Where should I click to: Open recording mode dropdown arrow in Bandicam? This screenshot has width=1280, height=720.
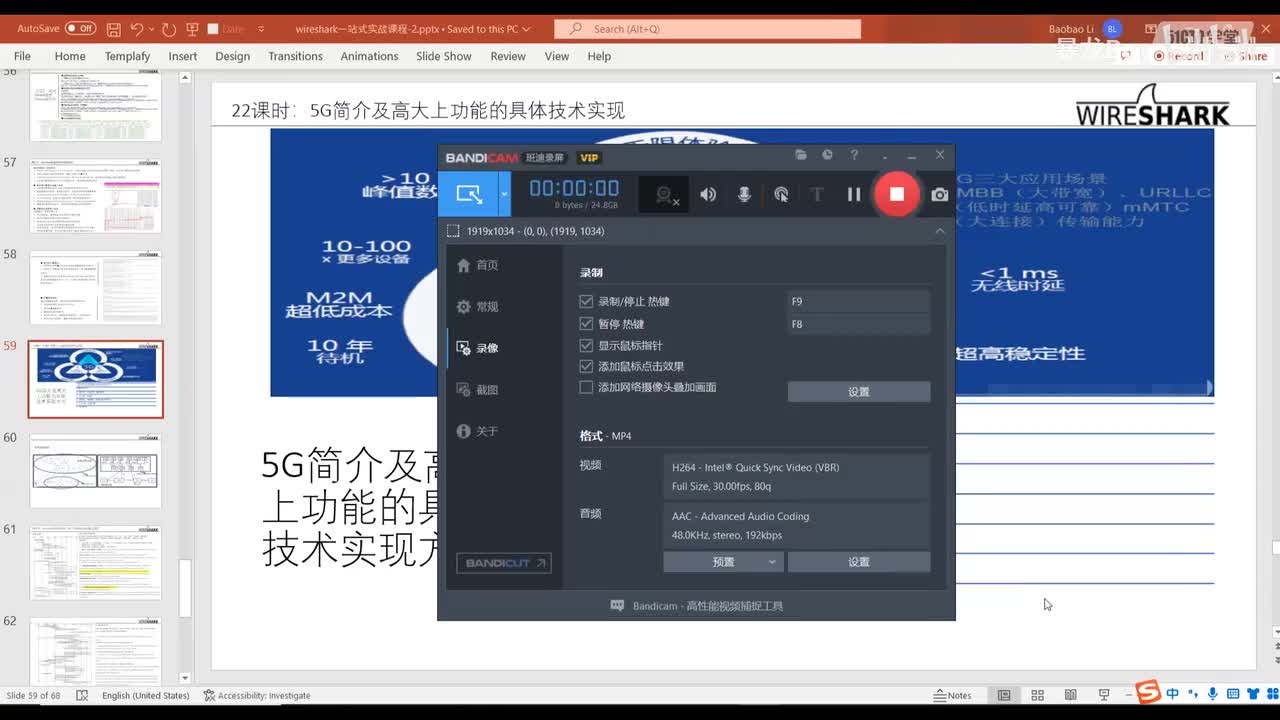click(x=504, y=194)
